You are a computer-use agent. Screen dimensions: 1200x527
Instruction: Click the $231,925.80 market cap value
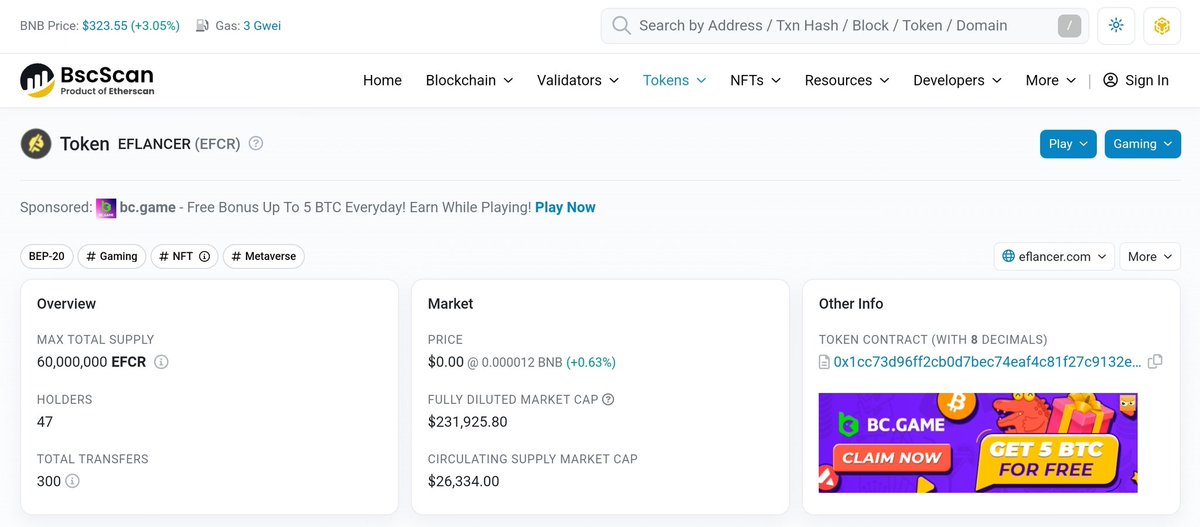pyautogui.click(x=468, y=422)
